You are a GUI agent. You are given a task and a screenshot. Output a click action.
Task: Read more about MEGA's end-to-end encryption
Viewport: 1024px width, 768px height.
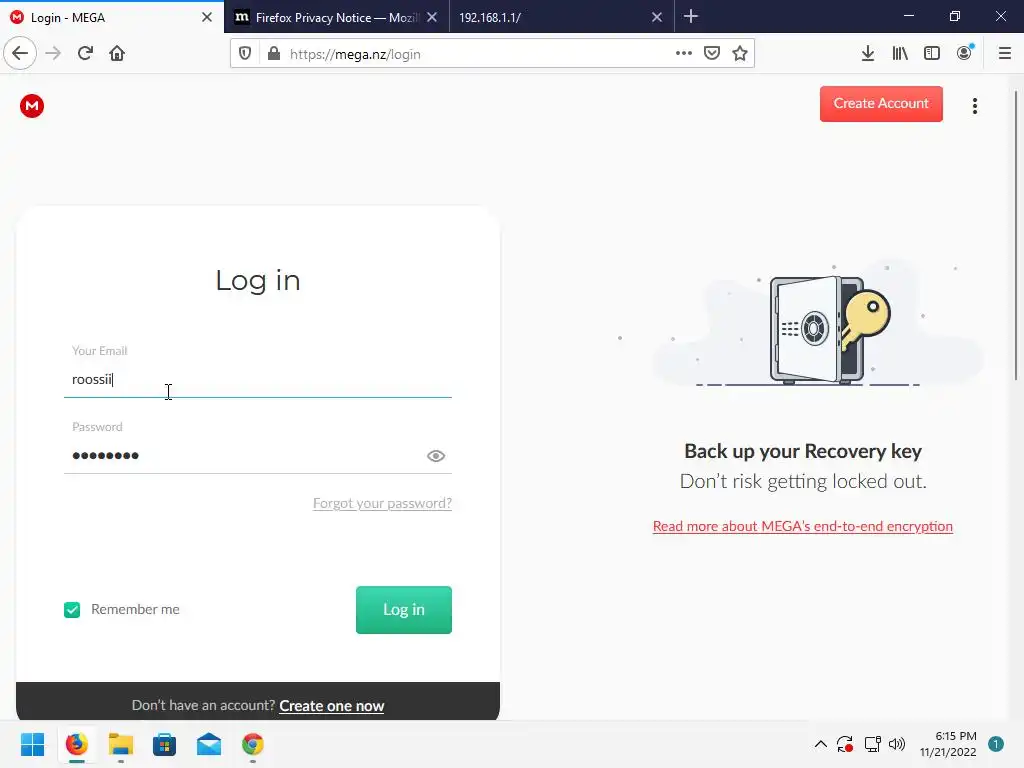coord(803,526)
